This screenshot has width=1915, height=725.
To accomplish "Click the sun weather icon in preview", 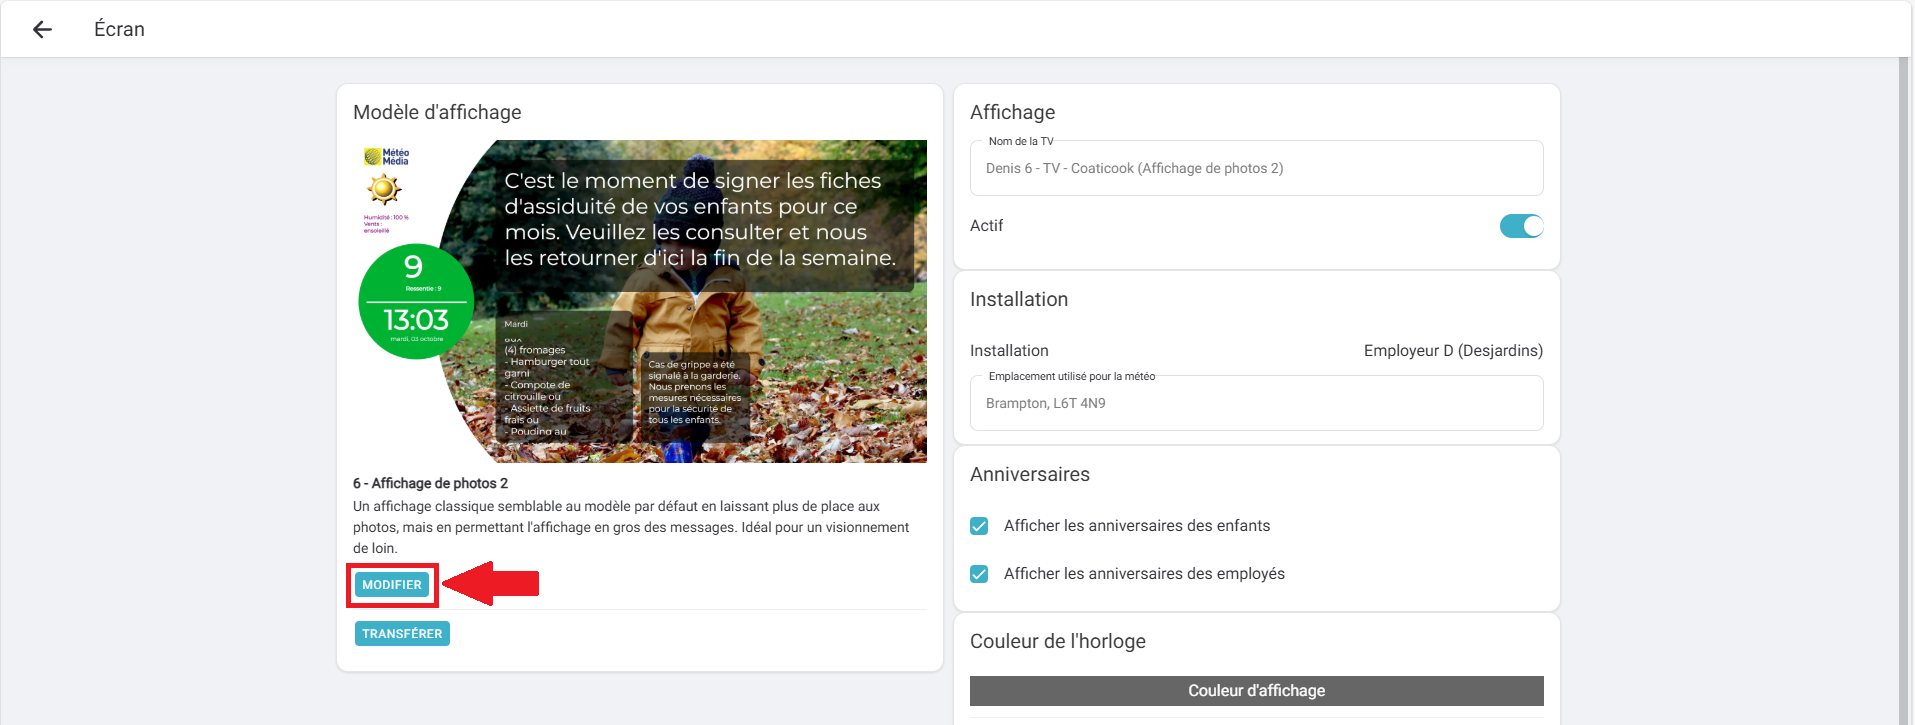I will [x=384, y=189].
